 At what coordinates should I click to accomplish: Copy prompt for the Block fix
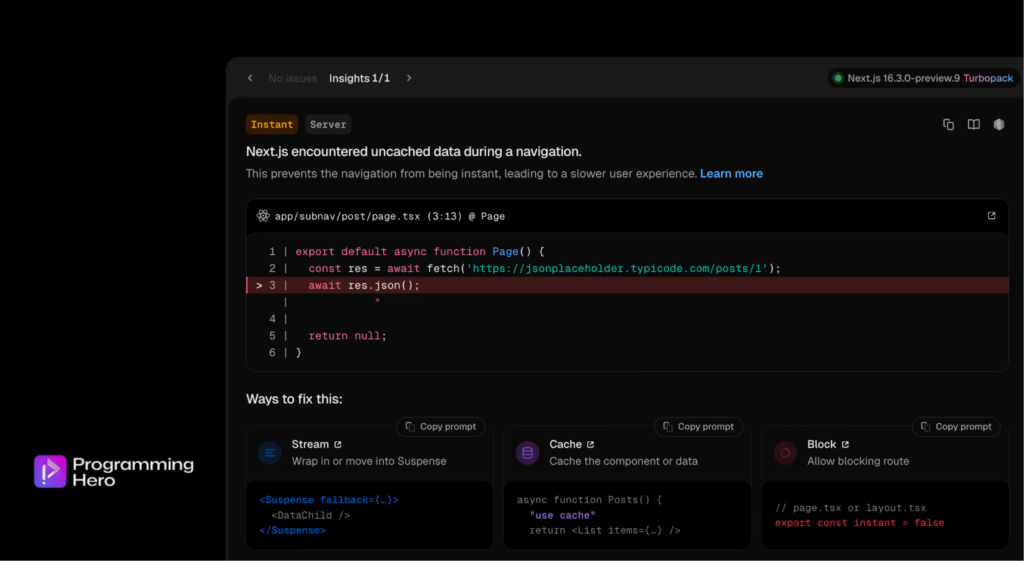[x=956, y=426]
